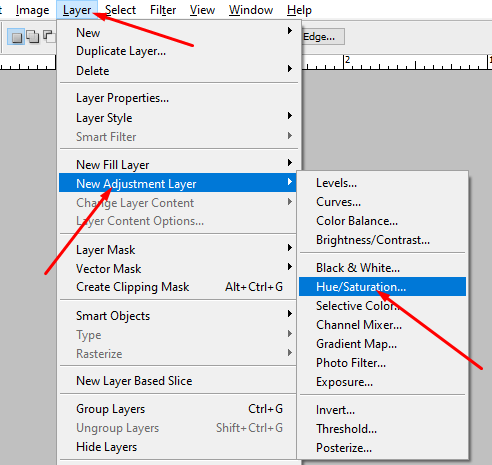
Task: Open the Help menu
Action: click(x=299, y=10)
